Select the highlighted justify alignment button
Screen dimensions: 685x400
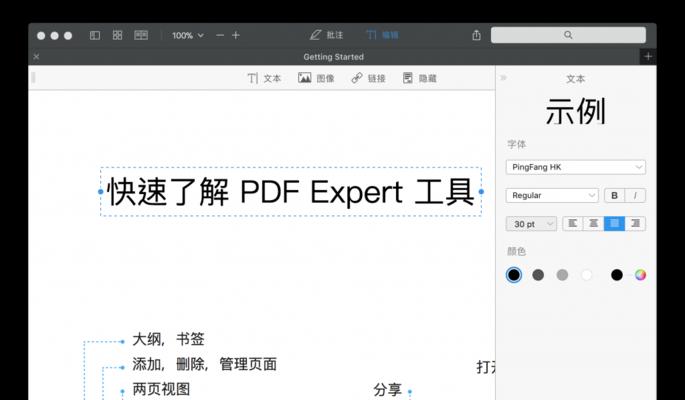coord(614,224)
